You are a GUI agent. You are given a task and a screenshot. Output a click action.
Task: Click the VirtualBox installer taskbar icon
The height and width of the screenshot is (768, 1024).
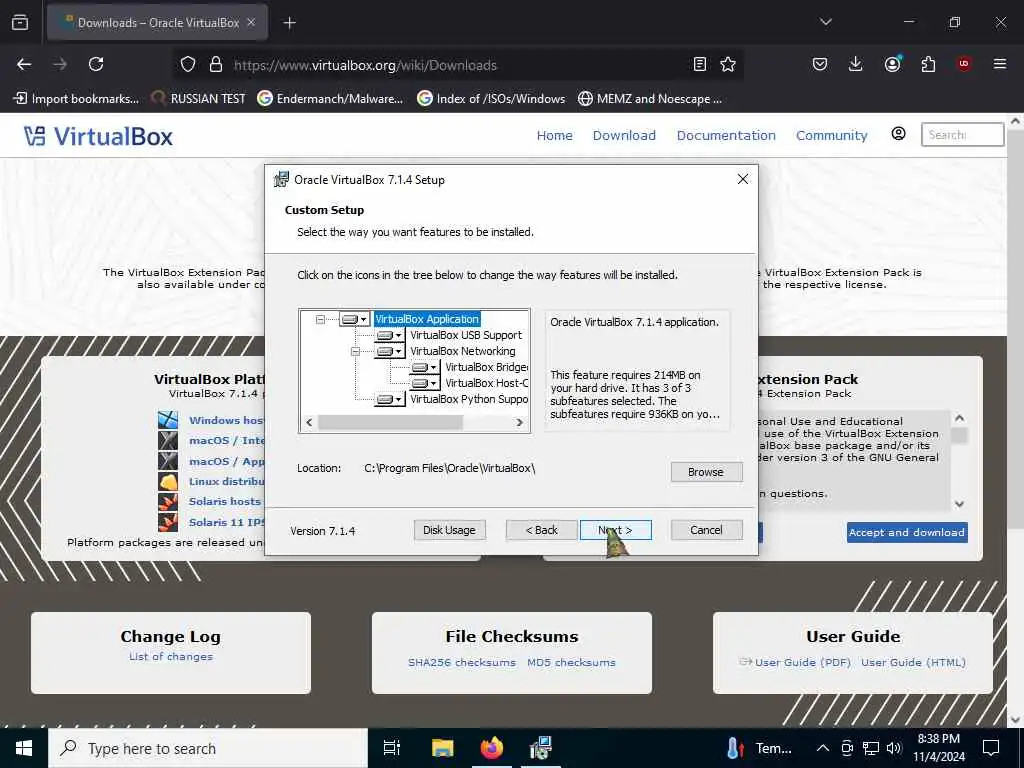tap(541, 748)
